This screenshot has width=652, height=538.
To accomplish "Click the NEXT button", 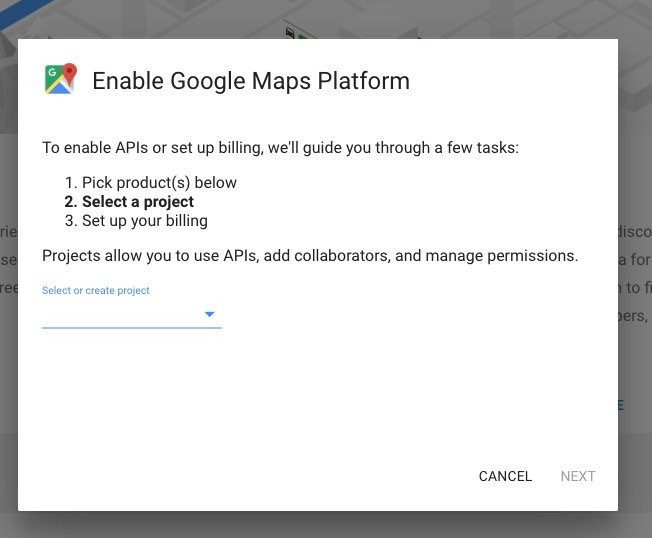I will click(x=578, y=476).
